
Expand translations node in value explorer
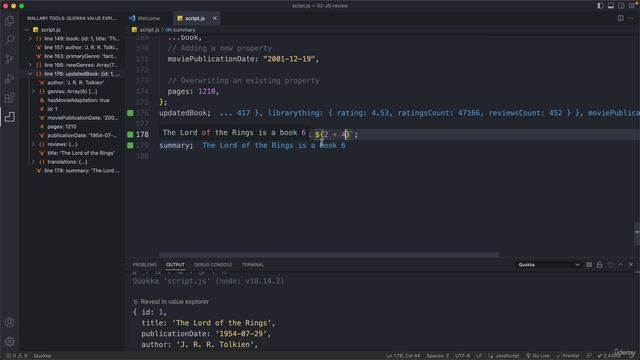(x=33, y=162)
